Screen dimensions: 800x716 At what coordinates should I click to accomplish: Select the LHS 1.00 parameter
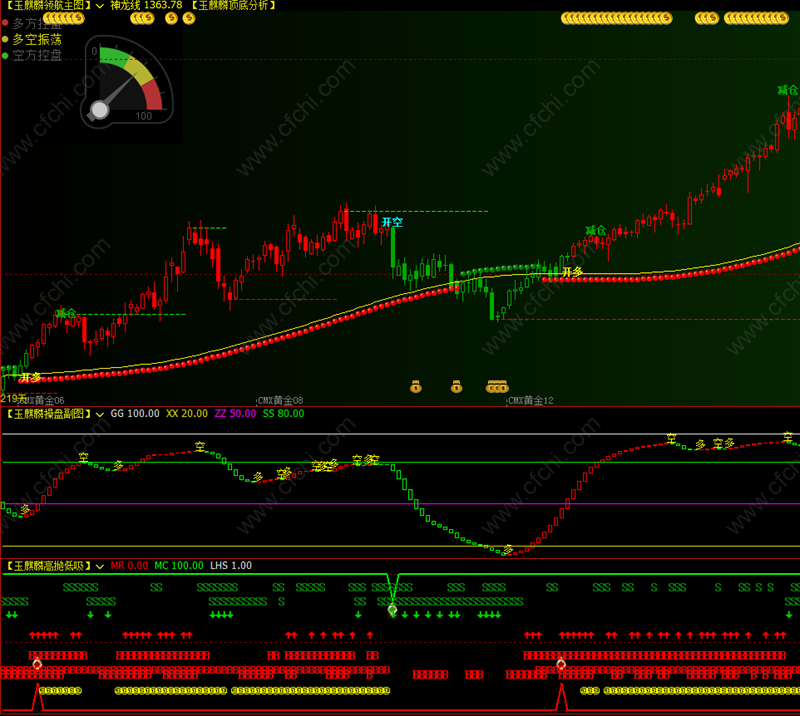coord(231,566)
